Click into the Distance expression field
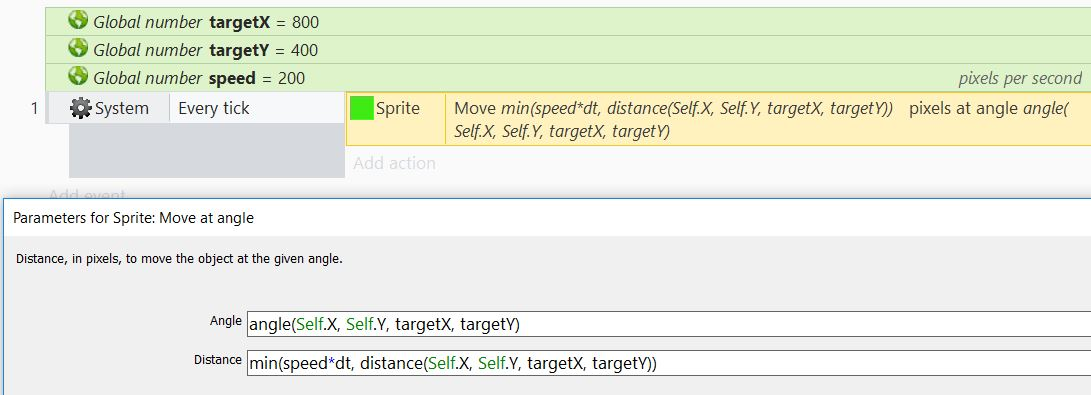 669,363
